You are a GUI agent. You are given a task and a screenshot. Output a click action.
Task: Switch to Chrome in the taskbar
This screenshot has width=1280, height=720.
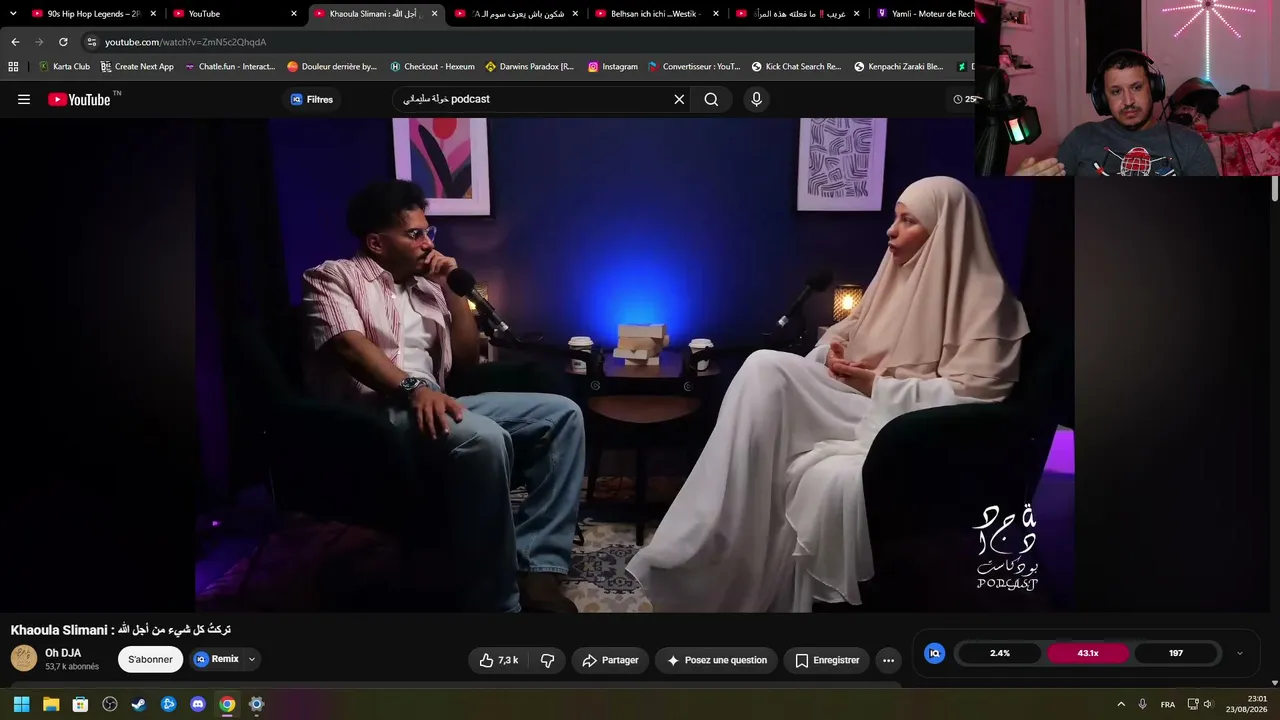[x=227, y=704]
